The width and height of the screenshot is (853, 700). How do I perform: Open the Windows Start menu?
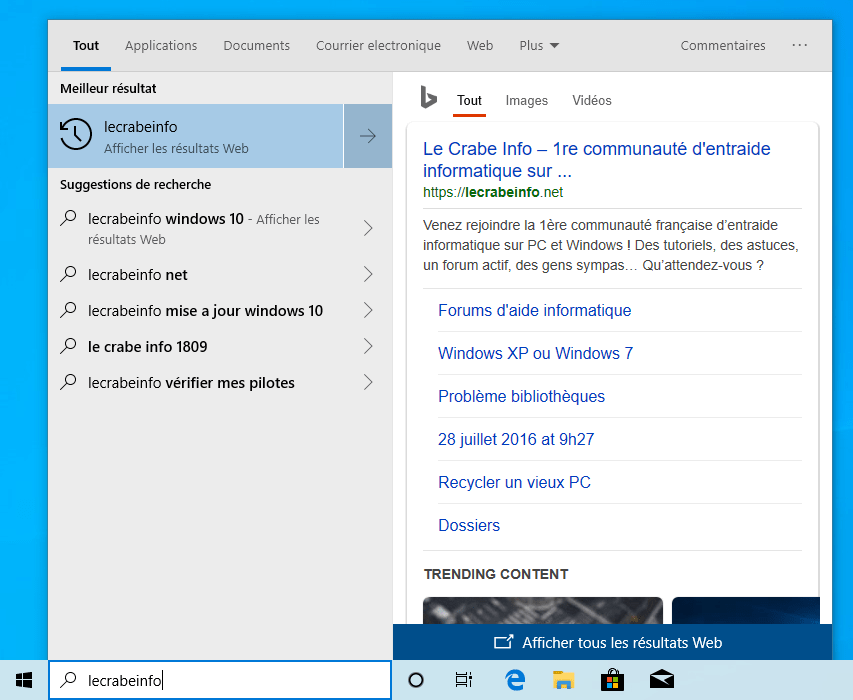click(x=24, y=680)
